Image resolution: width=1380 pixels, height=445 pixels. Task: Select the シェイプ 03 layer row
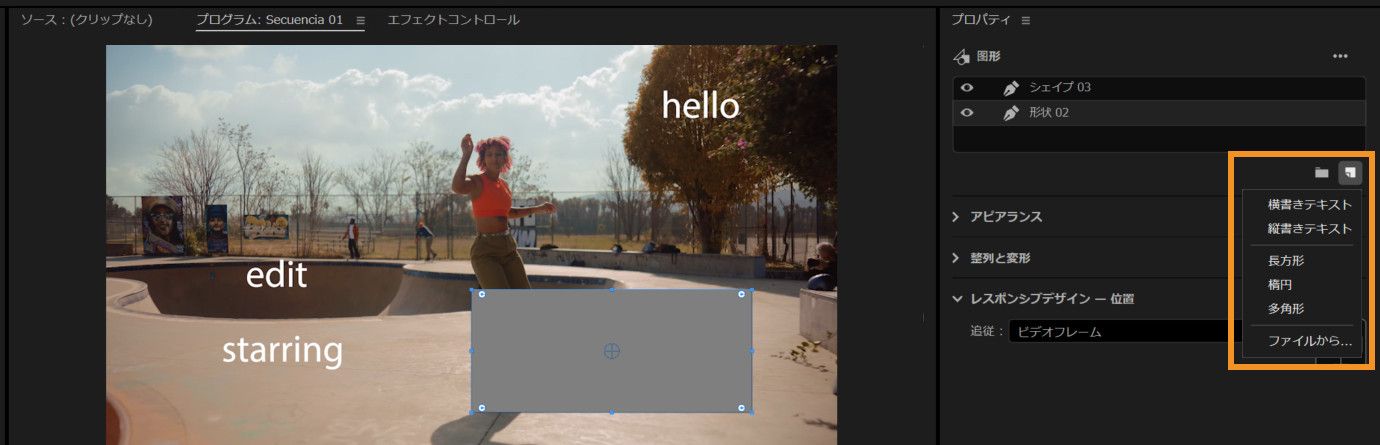[x=1159, y=88]
